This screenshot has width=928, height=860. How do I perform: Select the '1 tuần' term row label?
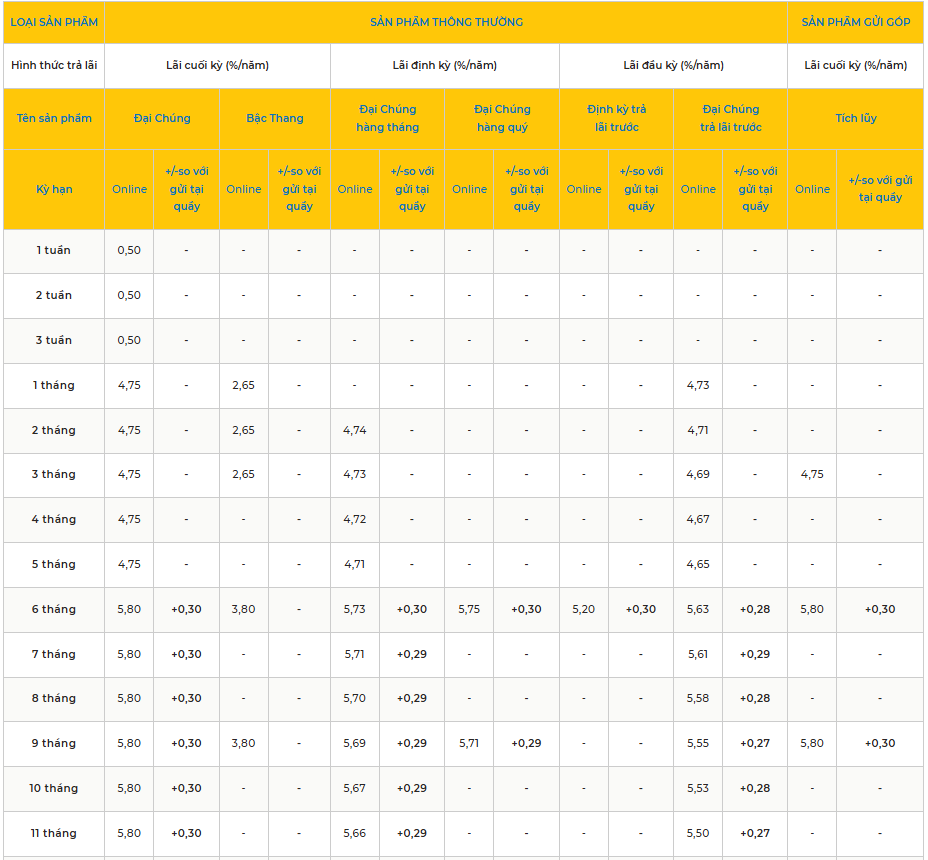[x=54, y=251]
